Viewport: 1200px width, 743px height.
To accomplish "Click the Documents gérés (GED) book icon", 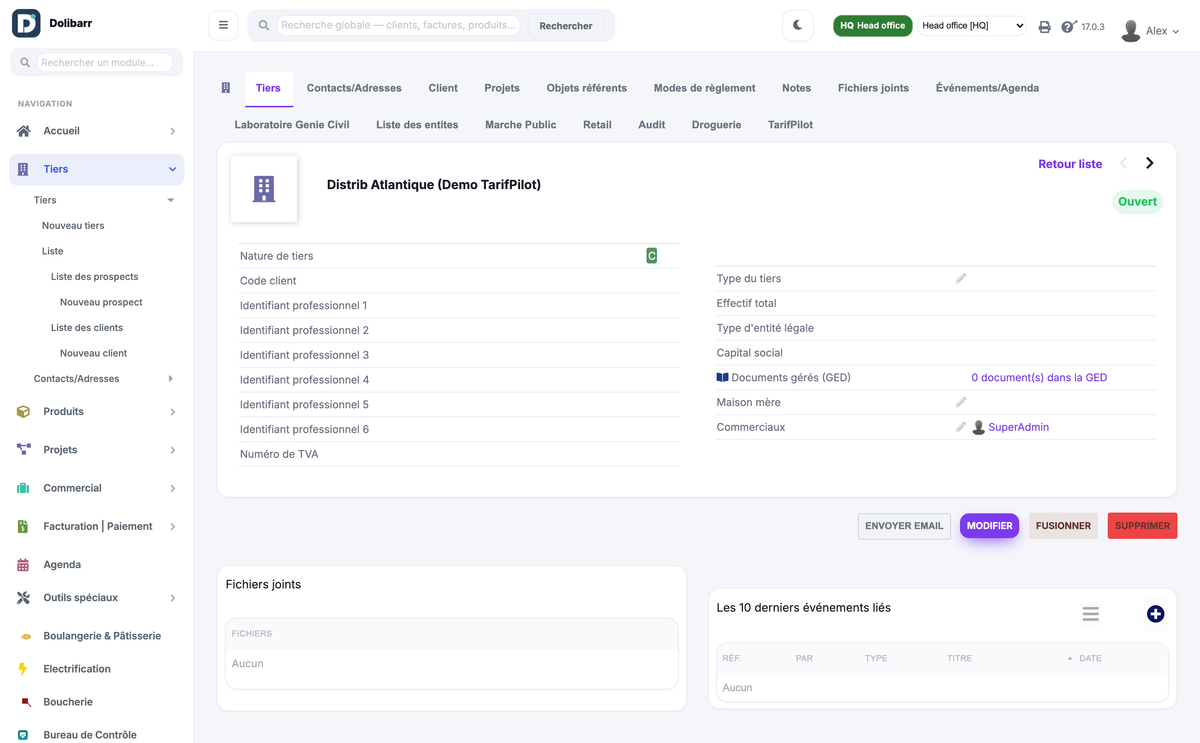I will pos(723,378).
